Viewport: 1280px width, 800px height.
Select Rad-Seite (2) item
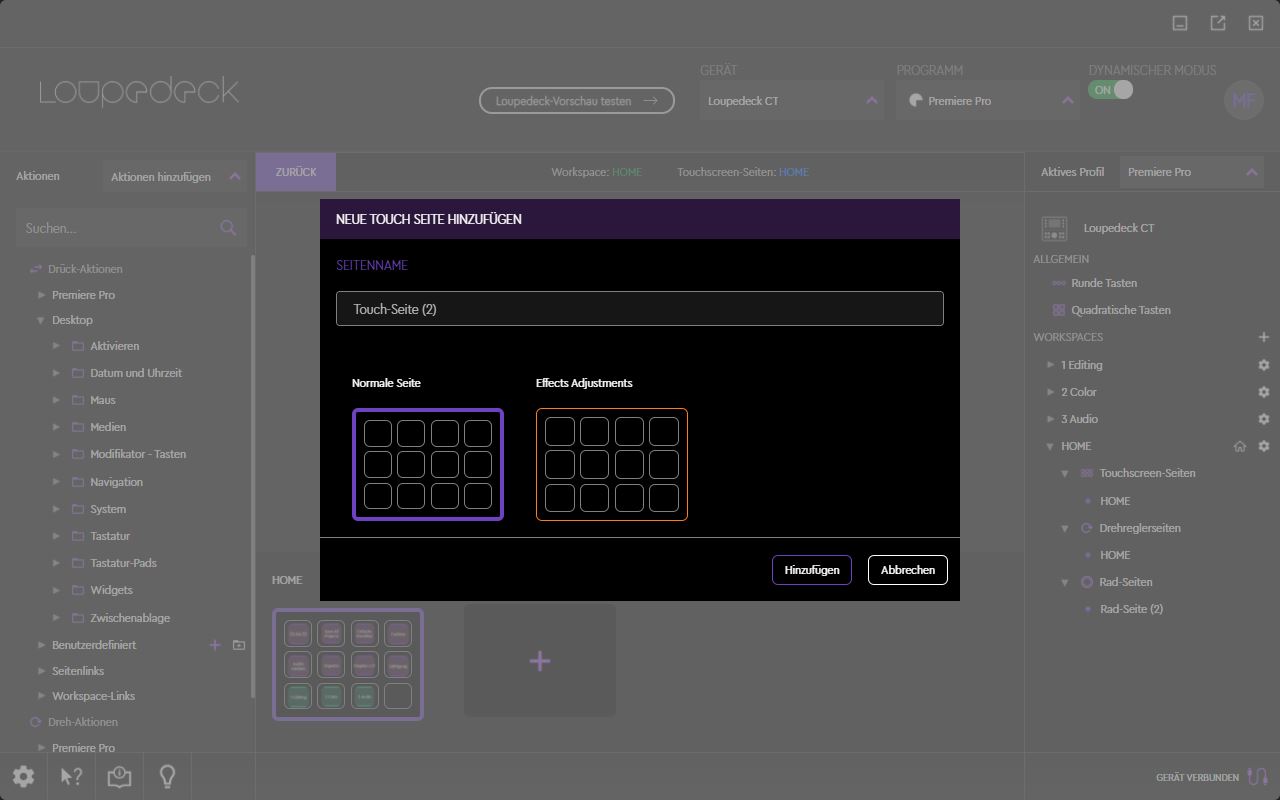click(1131, 609)
